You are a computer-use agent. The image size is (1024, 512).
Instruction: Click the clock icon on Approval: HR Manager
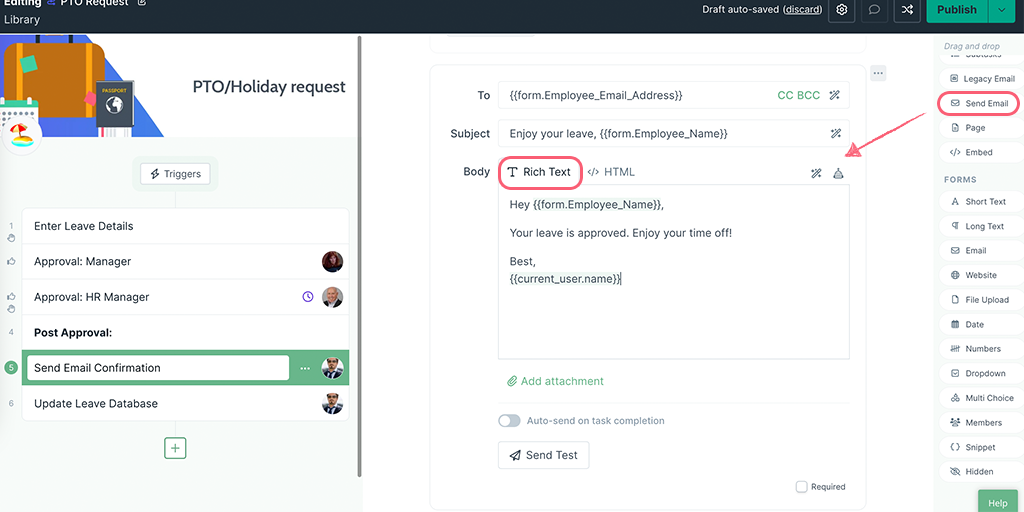(x=308, y=297)
